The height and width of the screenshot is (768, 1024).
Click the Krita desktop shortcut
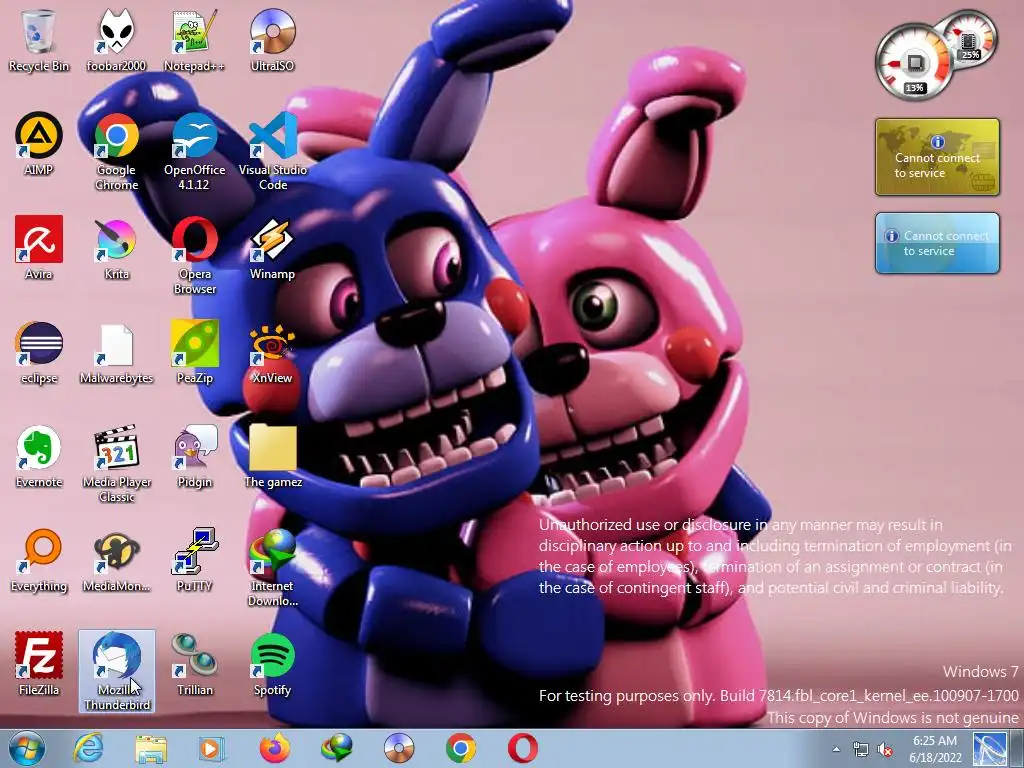116,248
